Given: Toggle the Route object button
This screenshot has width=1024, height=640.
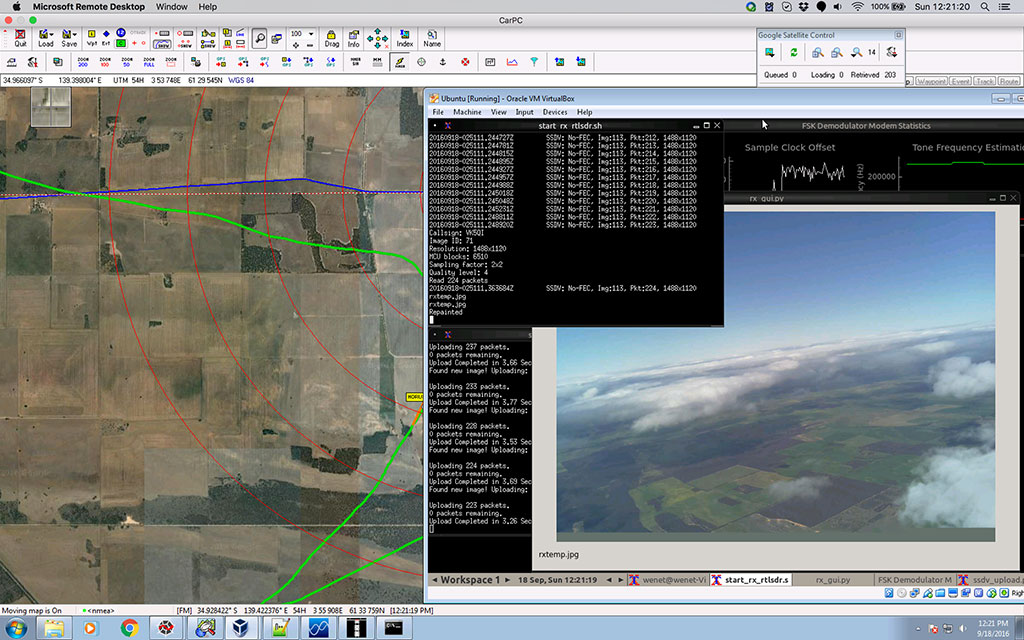Looking at the screenshot, I should (1009, 82).
